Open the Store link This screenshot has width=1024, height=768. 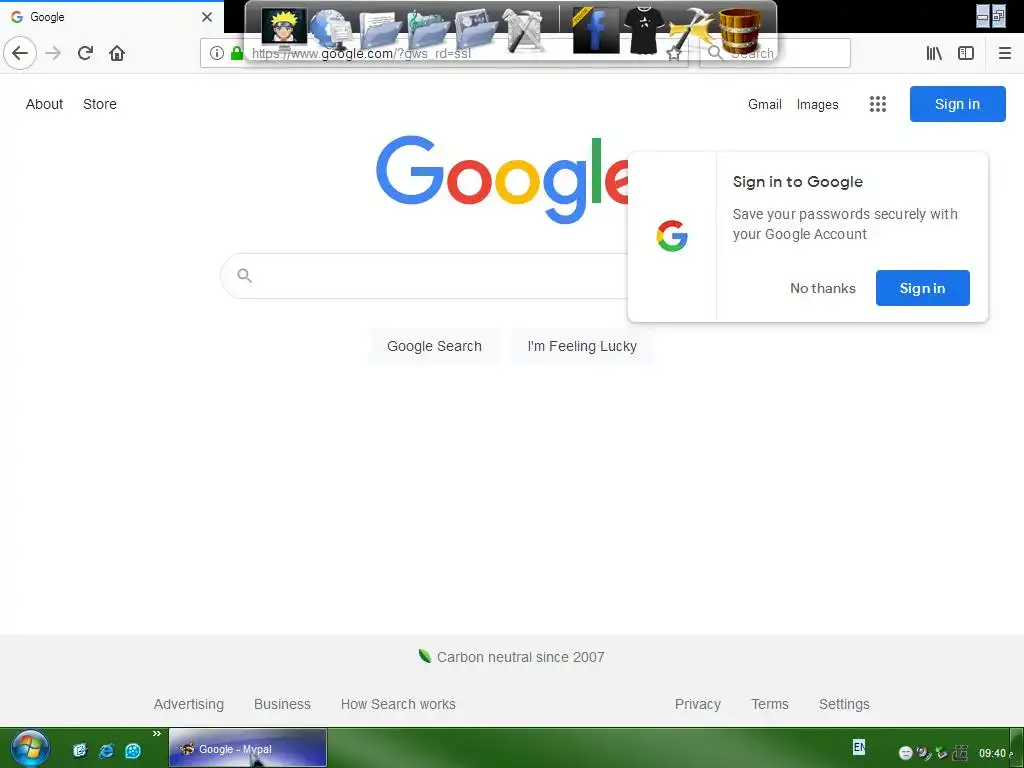(100, 104)
